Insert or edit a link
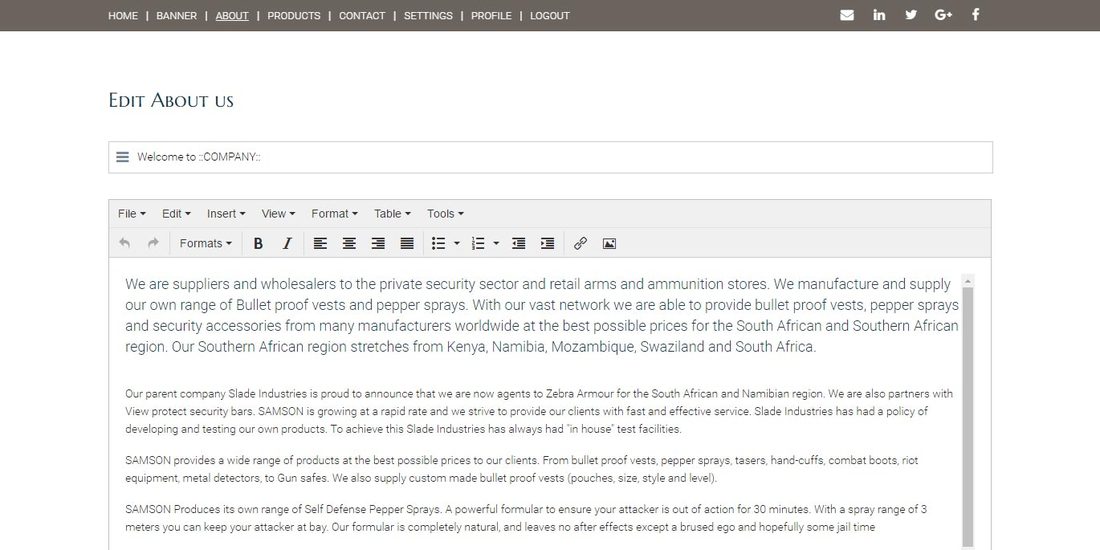This screenshot has width=1100, height=550. click(x=580, y=243)
